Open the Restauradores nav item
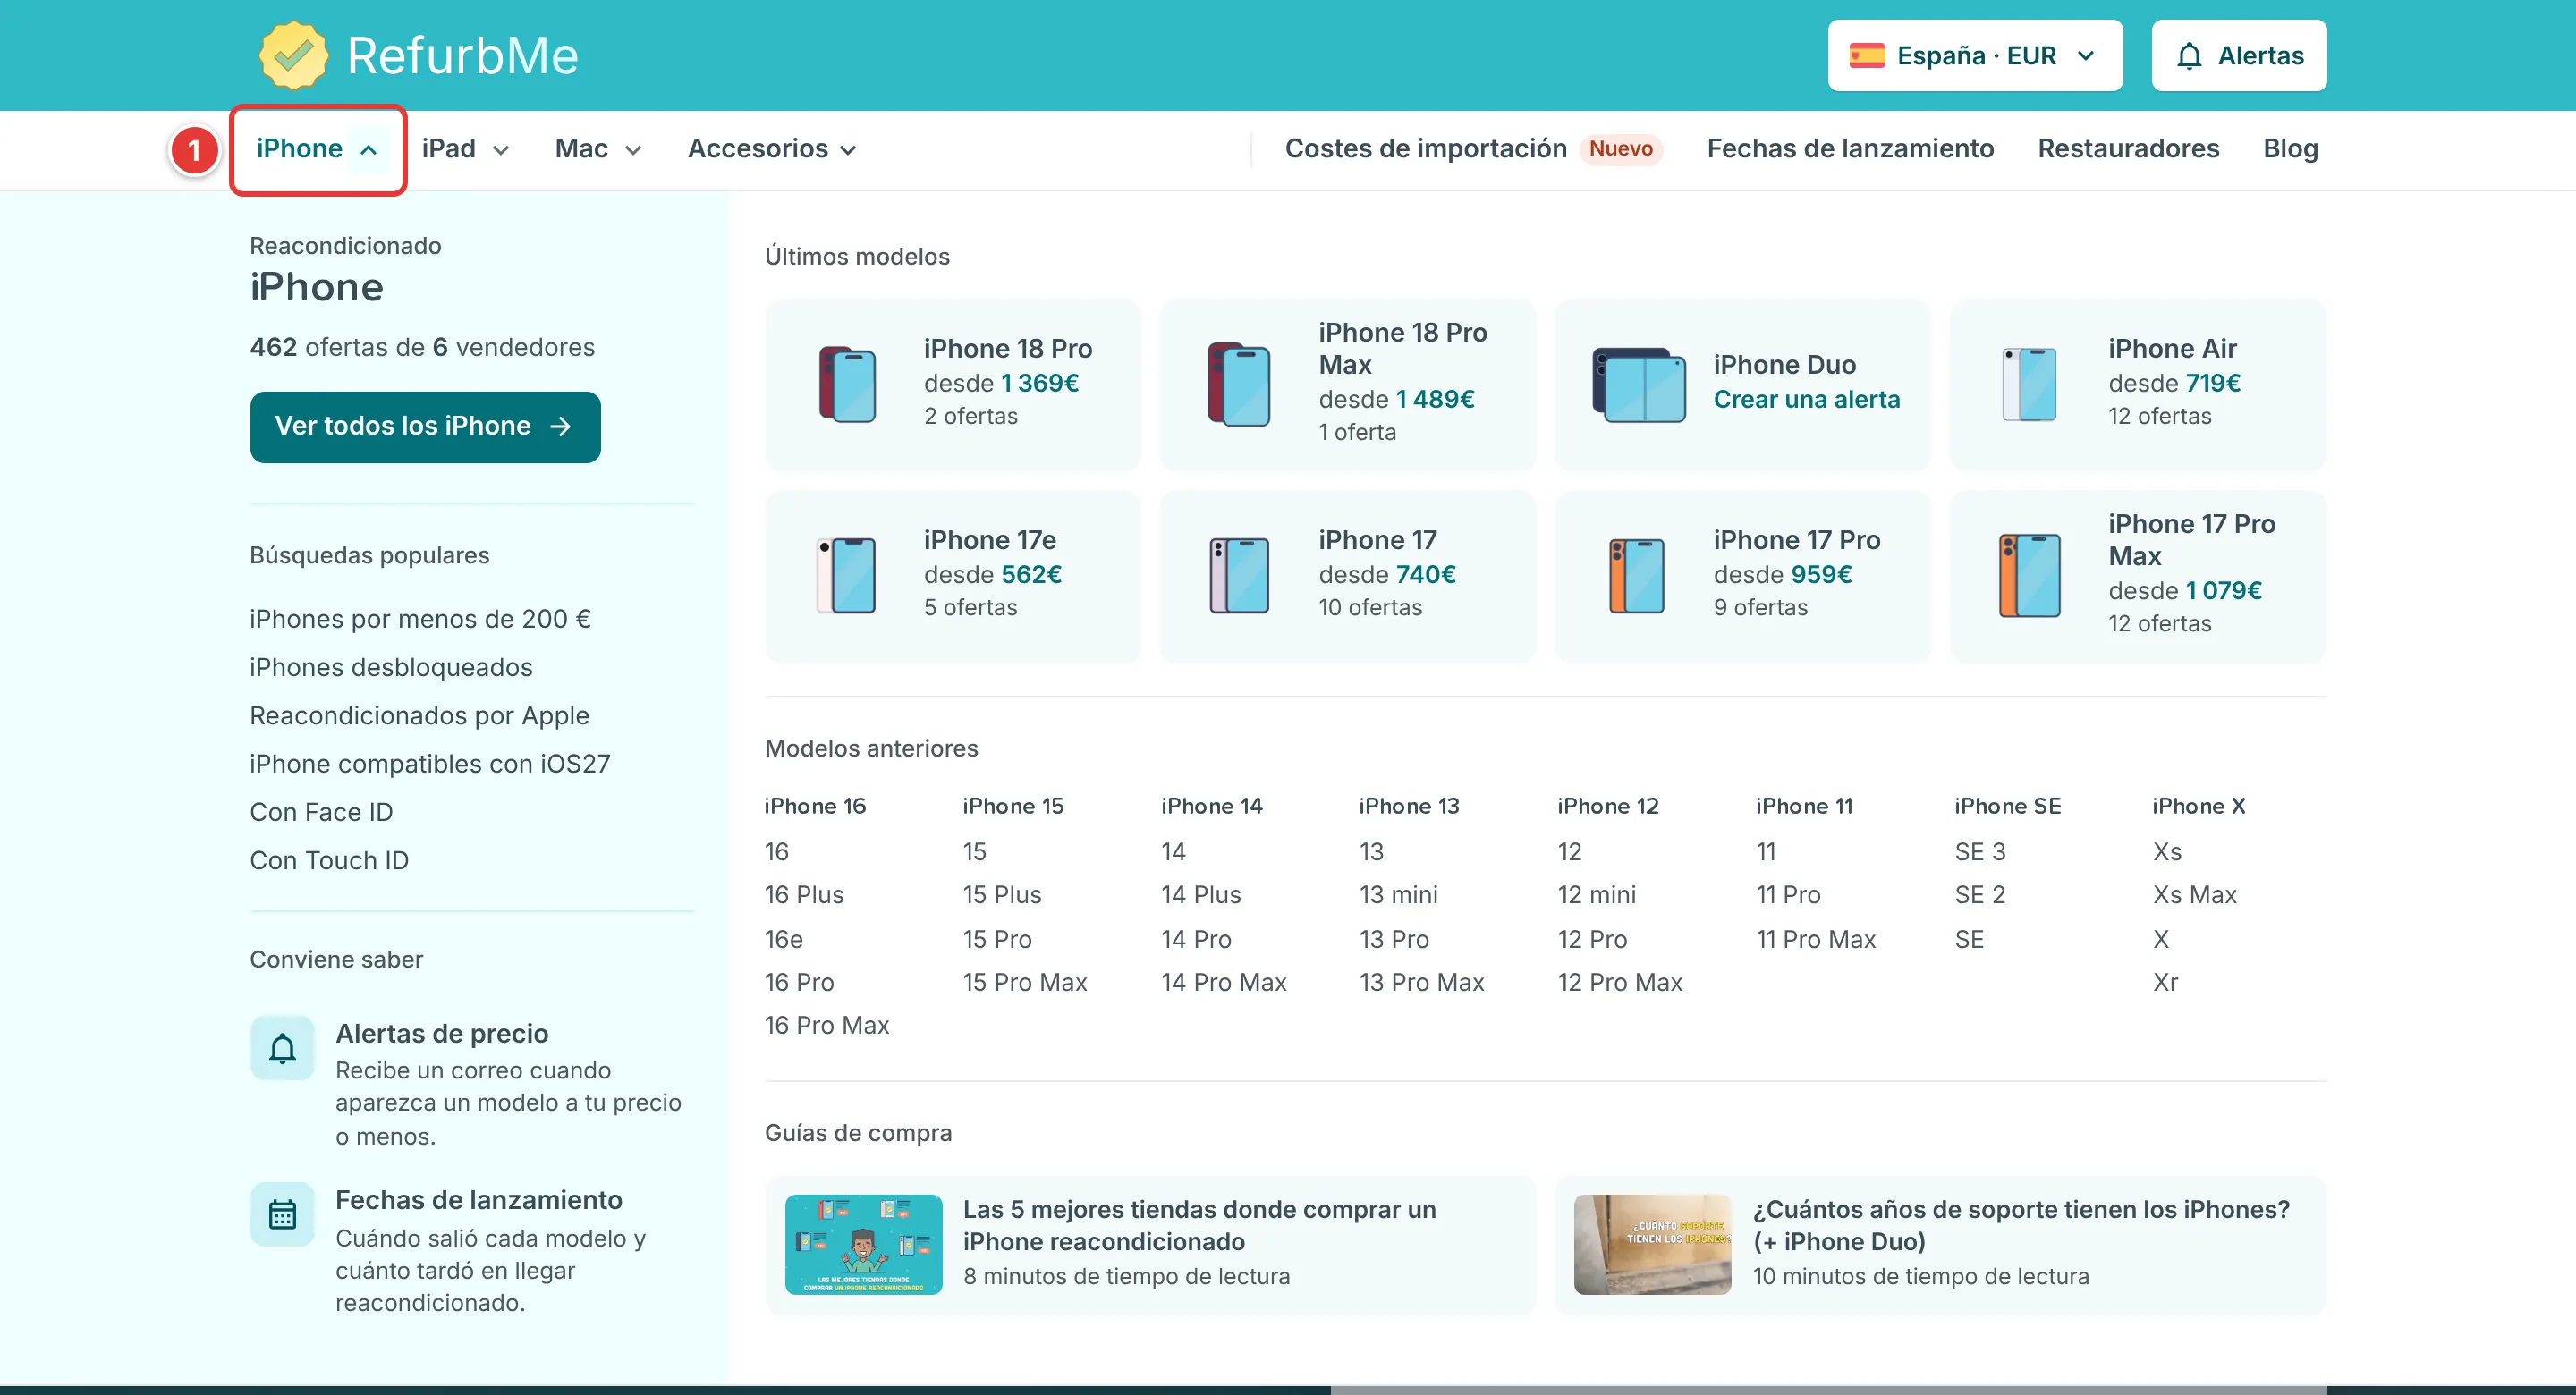 [2128, 148]
